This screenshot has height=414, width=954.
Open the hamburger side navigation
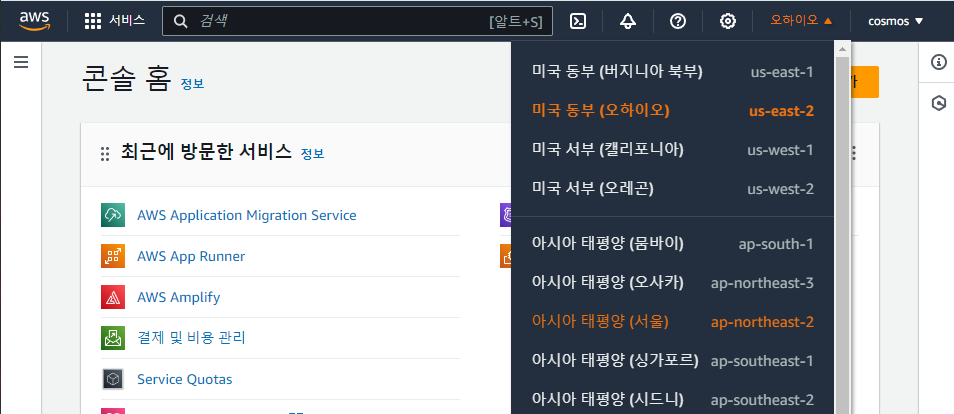tap(21, 62)
